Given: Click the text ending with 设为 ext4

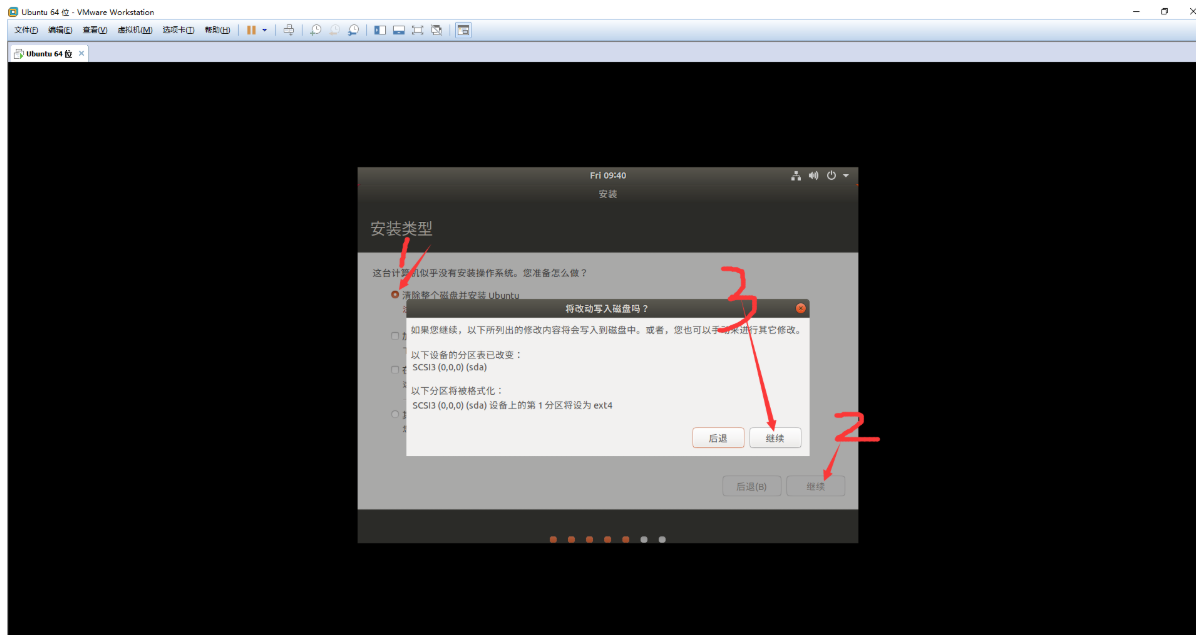Looking at the screenshot, I should (x=512, y=405).
